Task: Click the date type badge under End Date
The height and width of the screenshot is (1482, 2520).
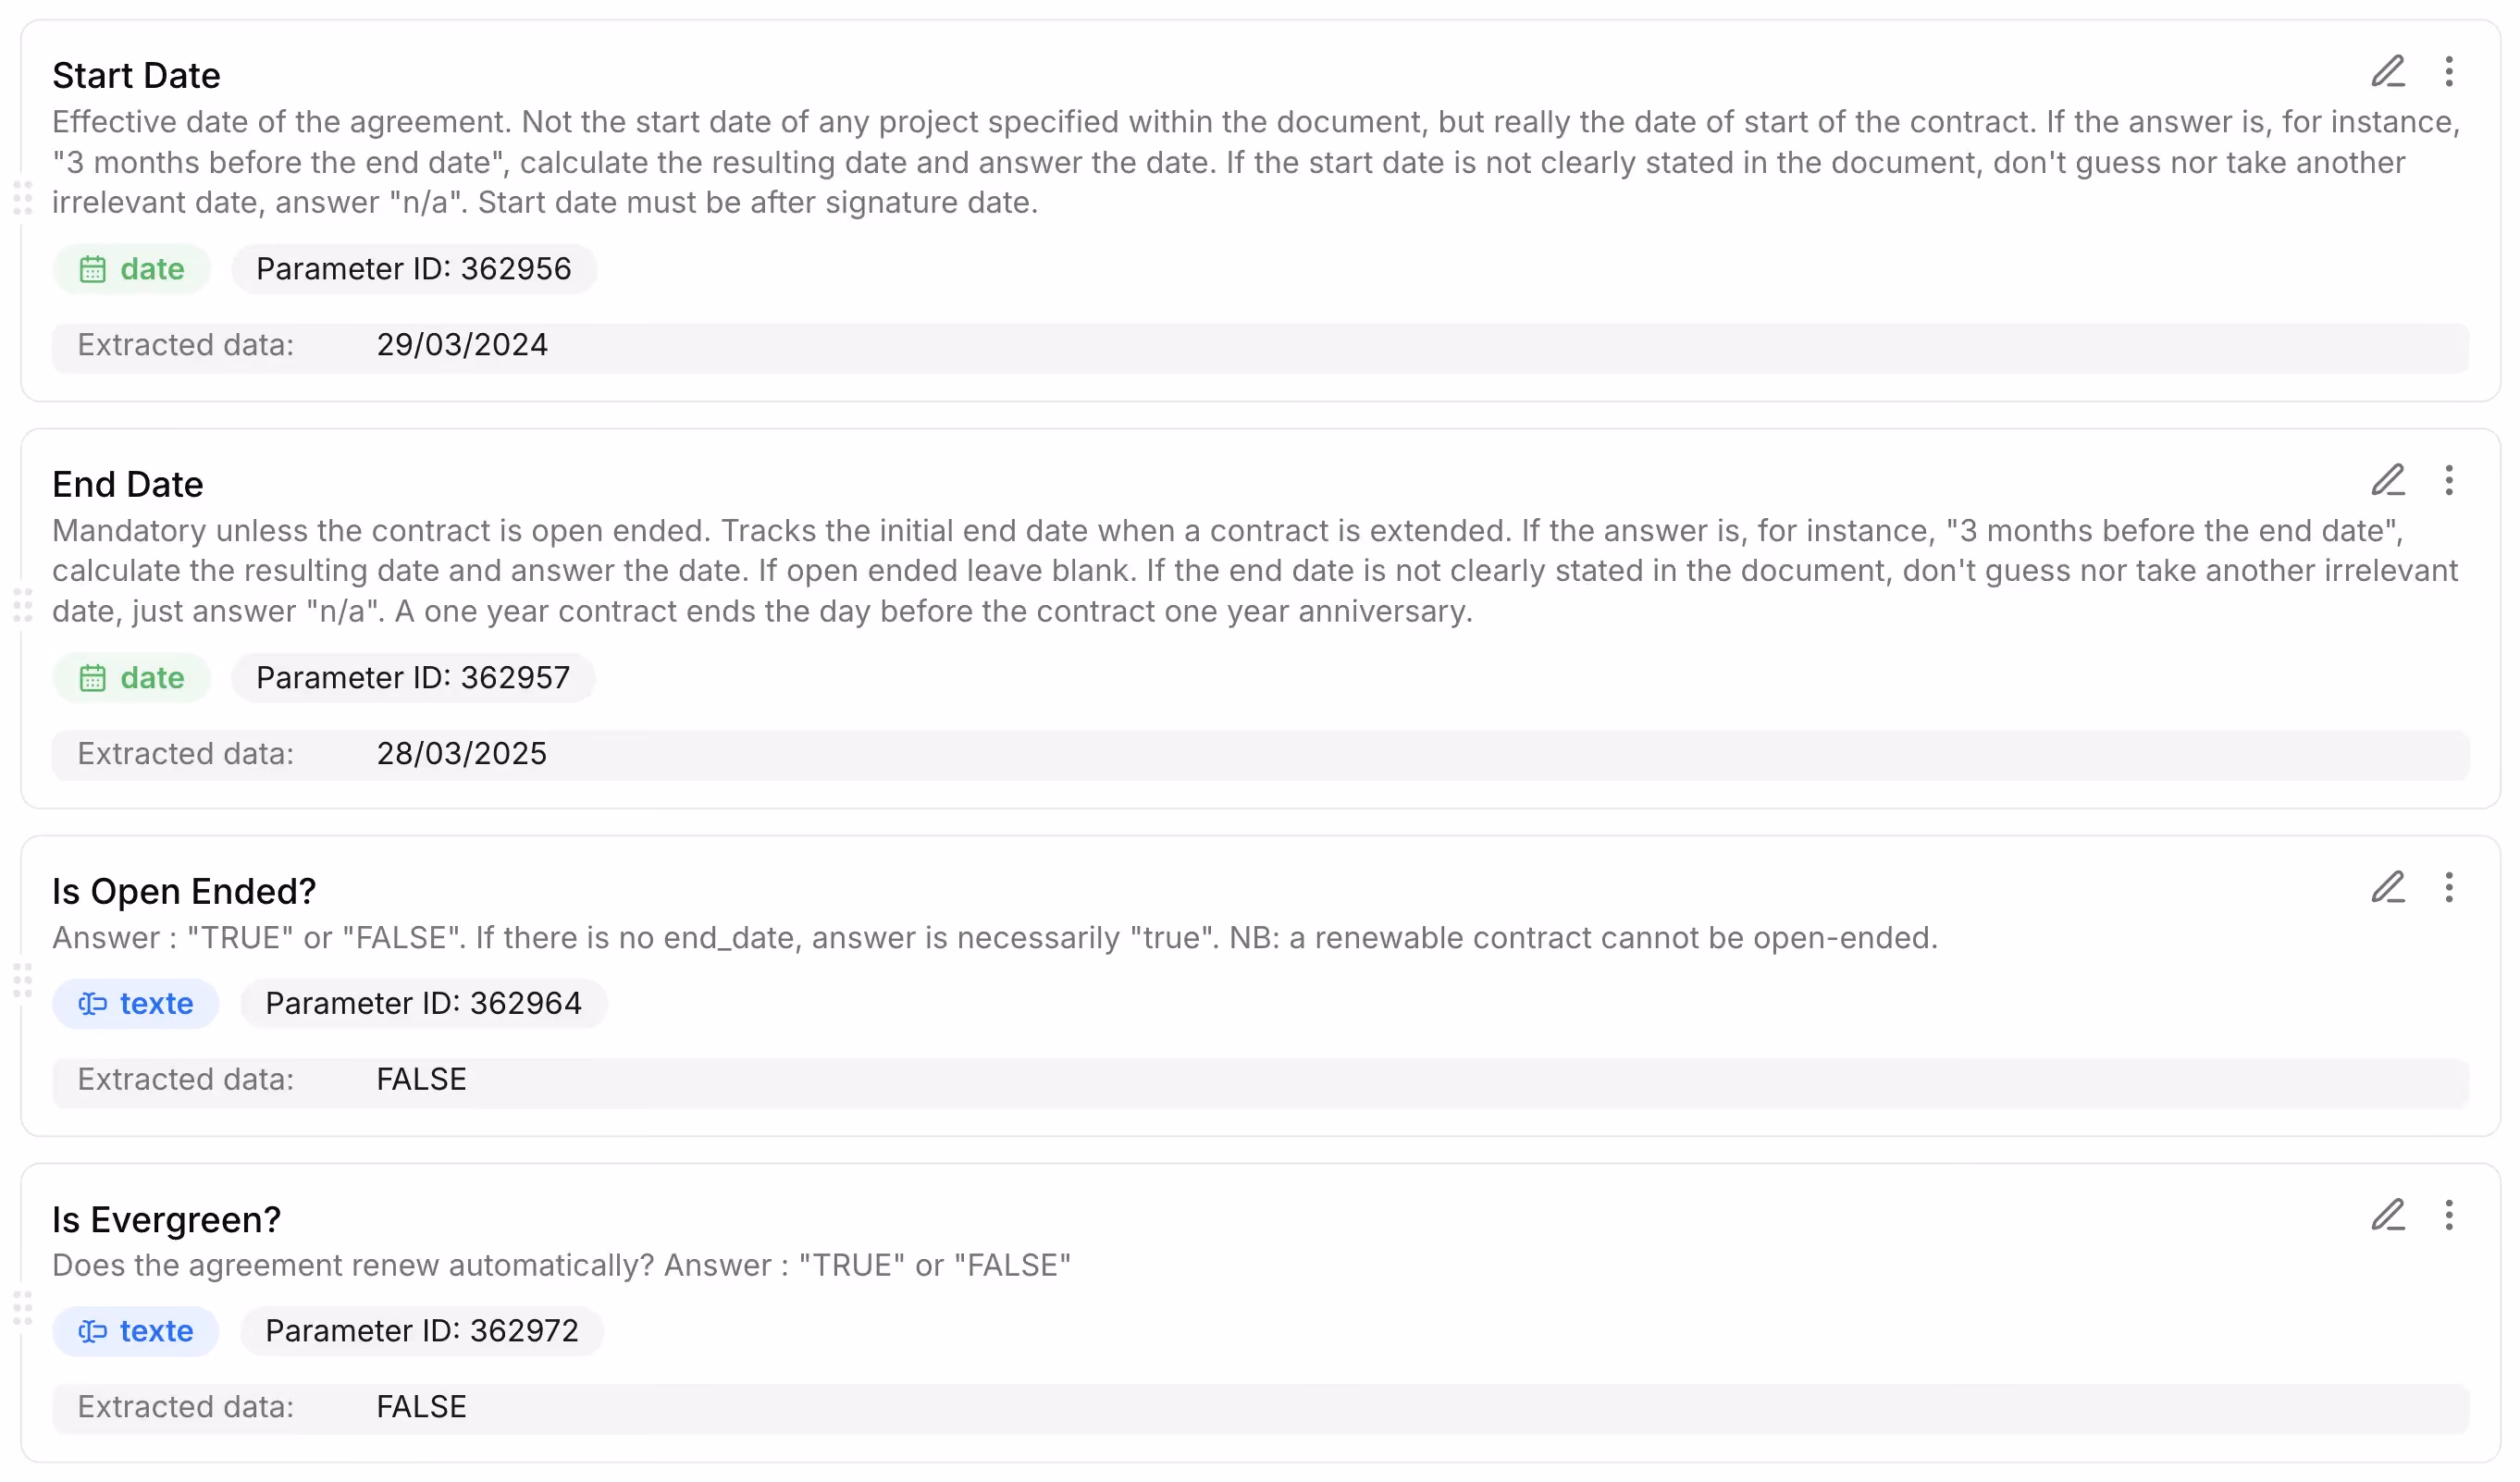Action: [x=132, y=679]
